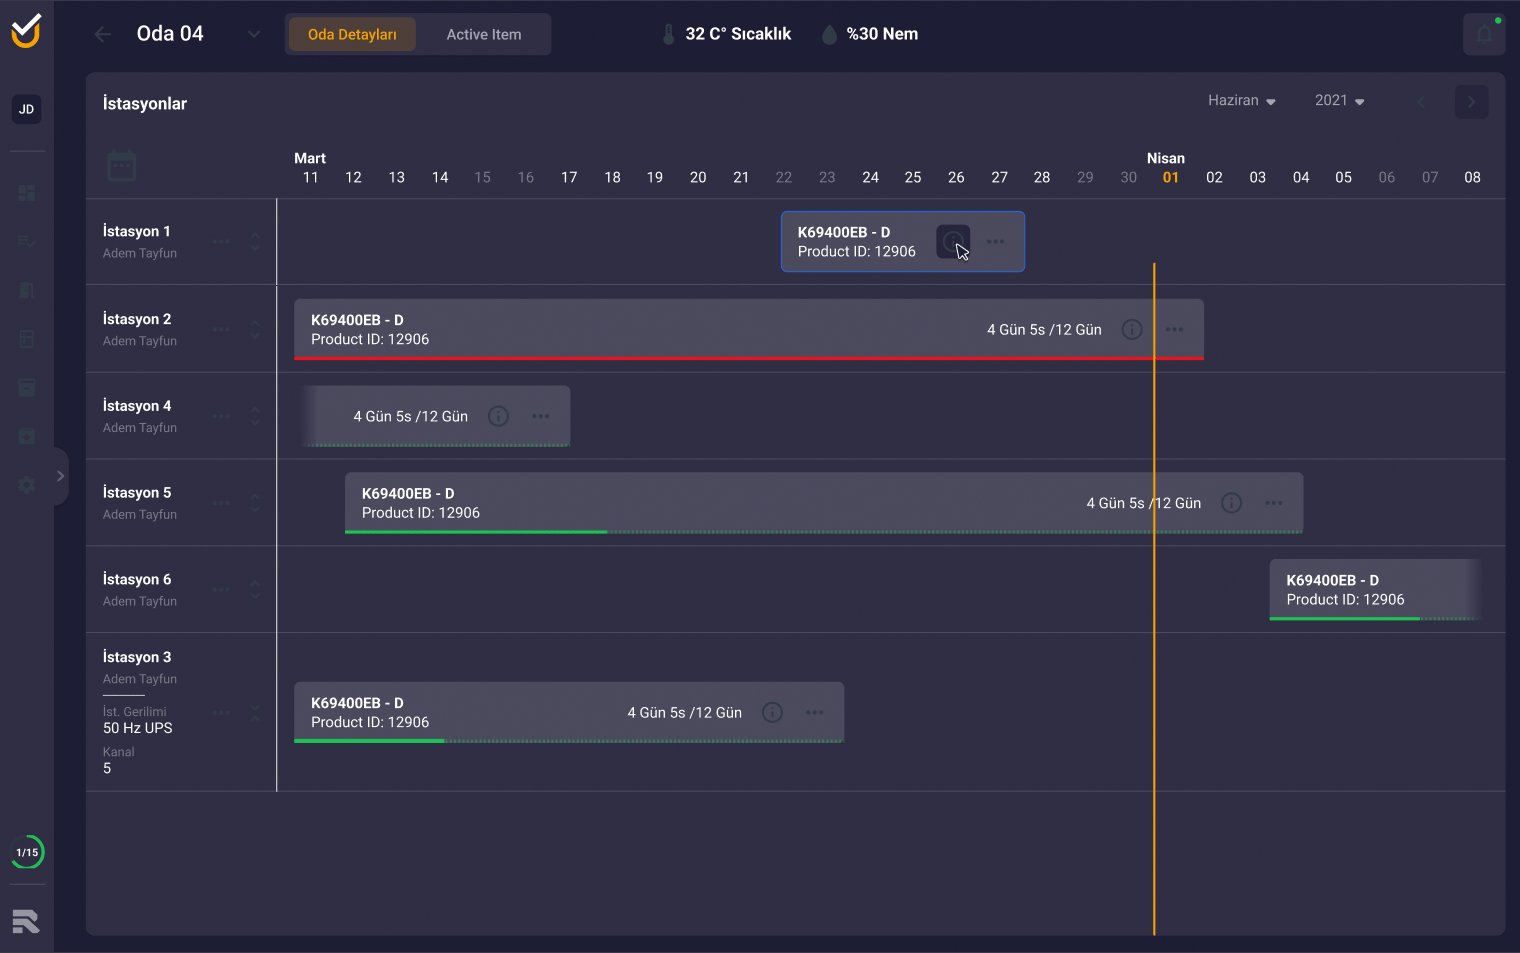Click the "32 C° Sıcaklık" reading
1520x953 pixels.
(x=738, y=34)
